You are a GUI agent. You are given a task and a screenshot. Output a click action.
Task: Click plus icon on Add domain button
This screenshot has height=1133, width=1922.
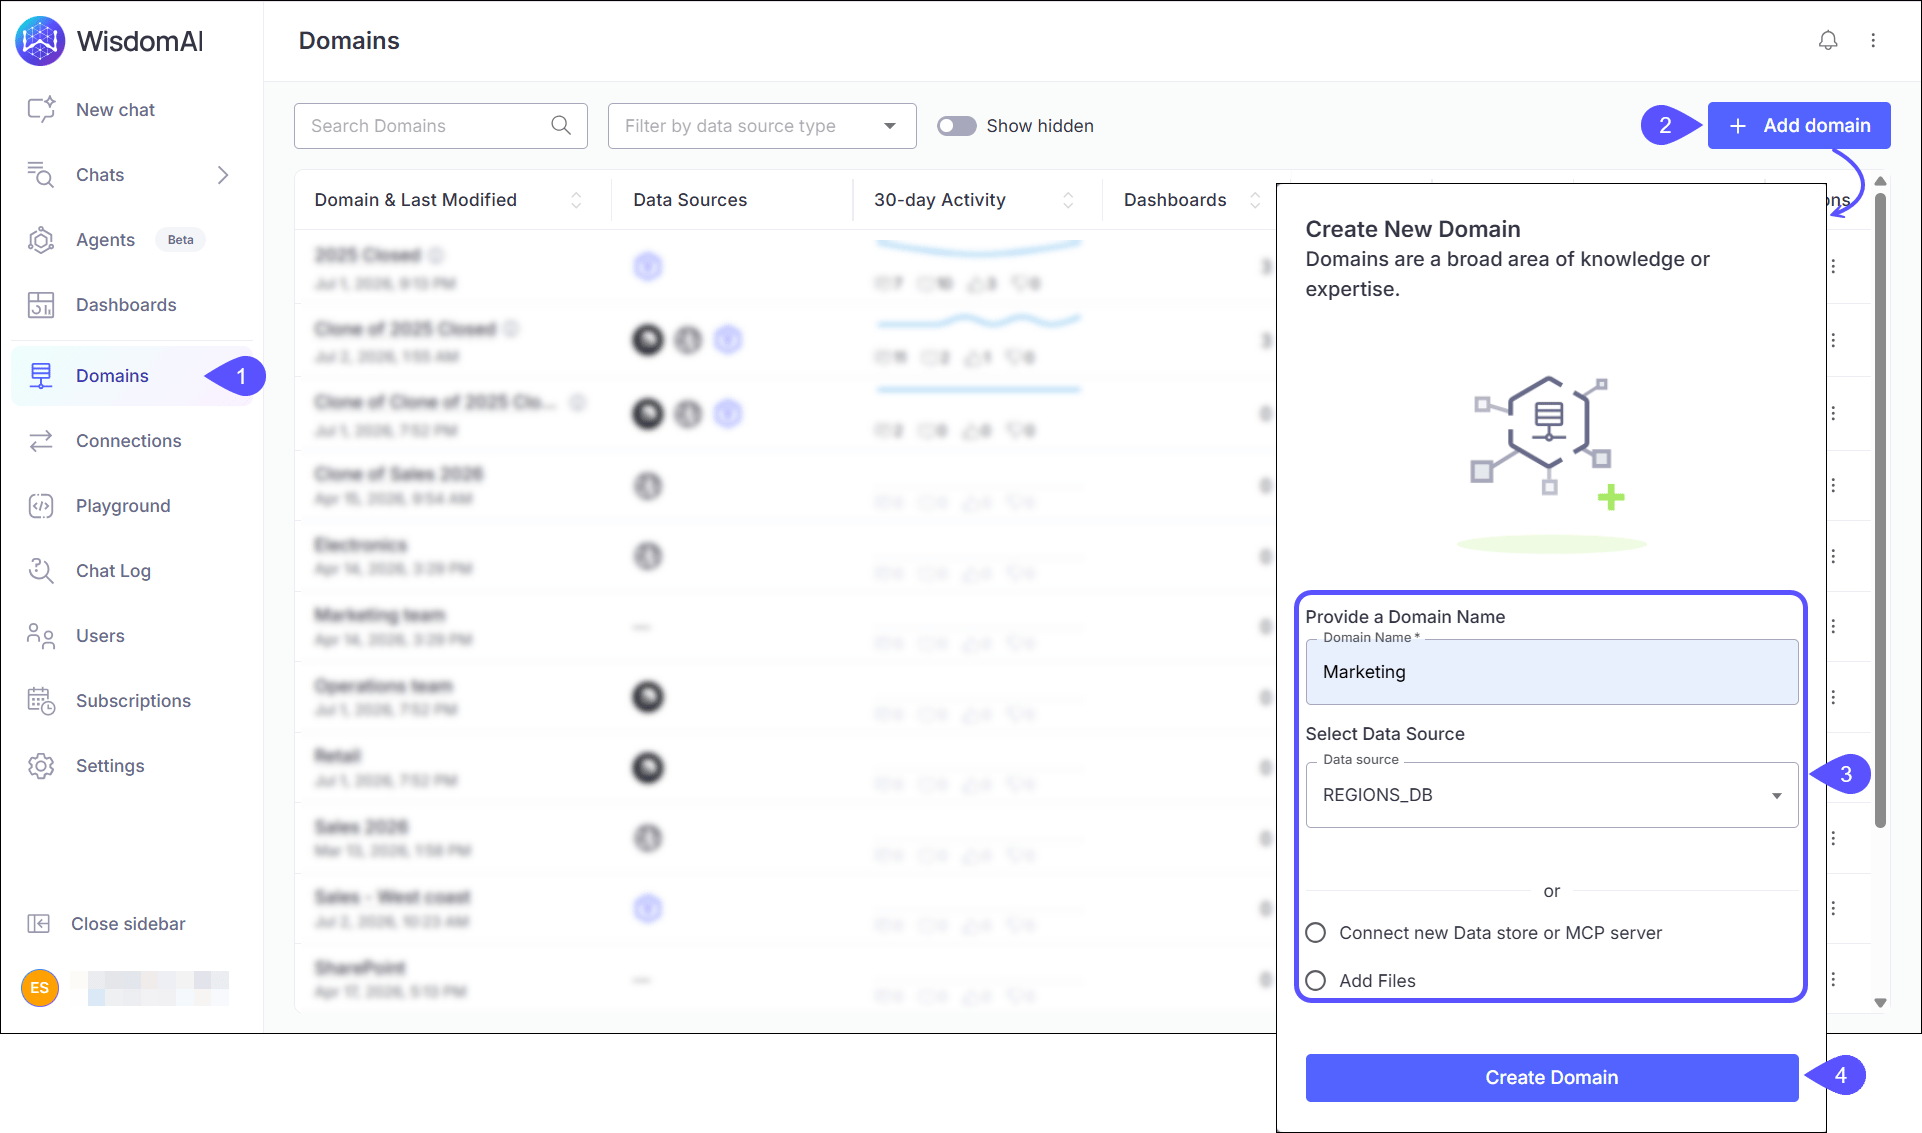(1738, 126)
